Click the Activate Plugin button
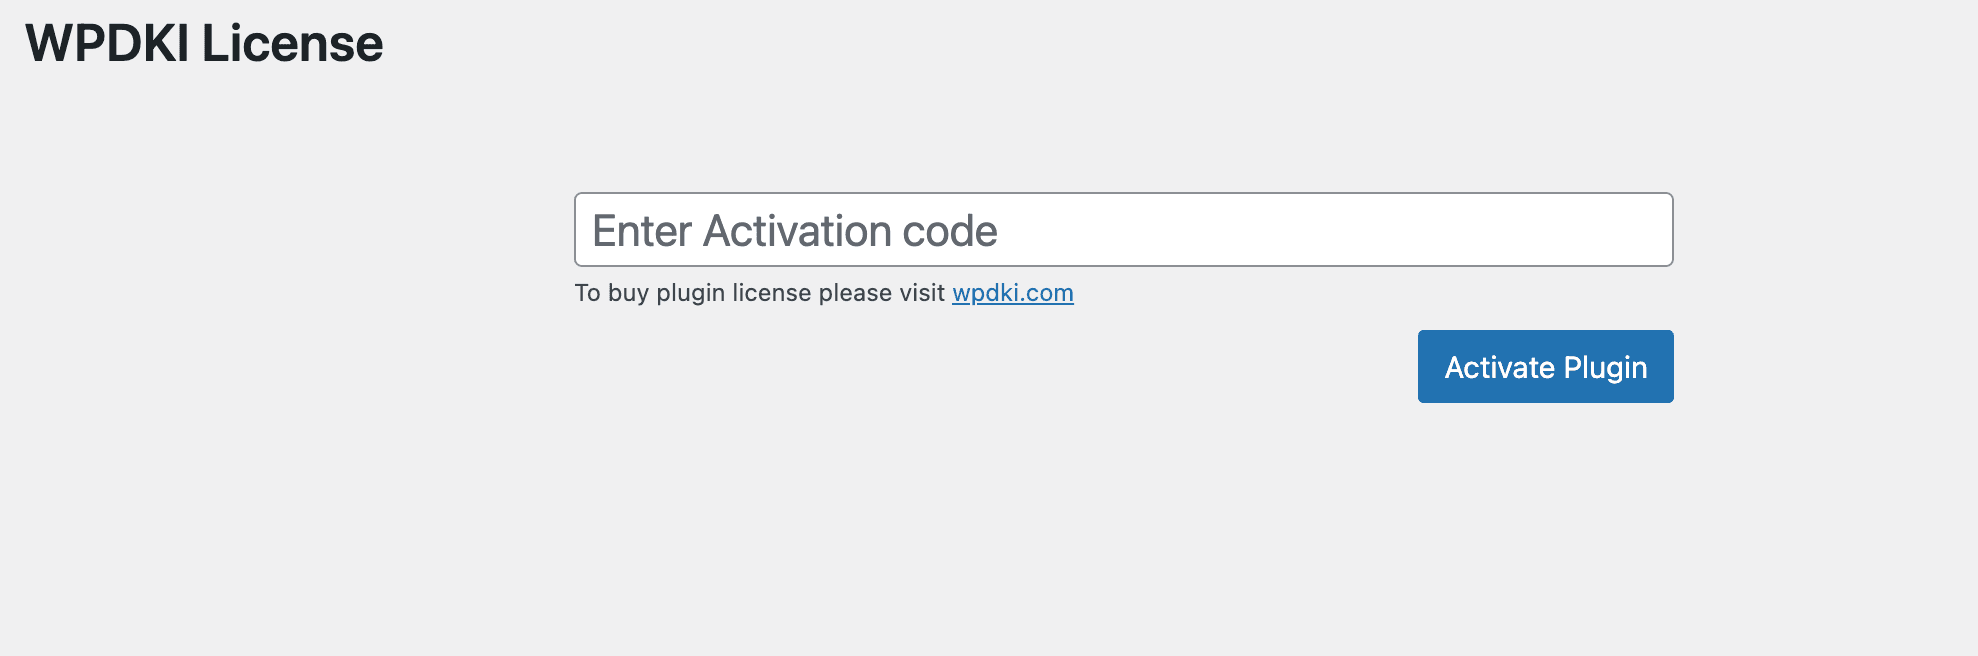The image size is (1978, 656). tap(1545, 366)
